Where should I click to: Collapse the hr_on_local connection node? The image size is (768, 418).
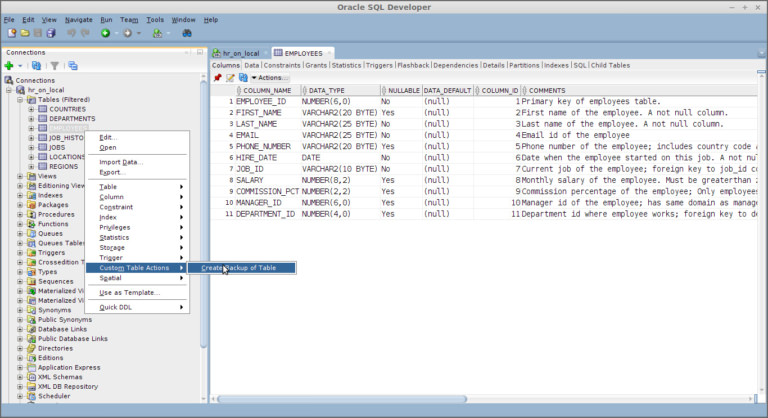[10, 90]
